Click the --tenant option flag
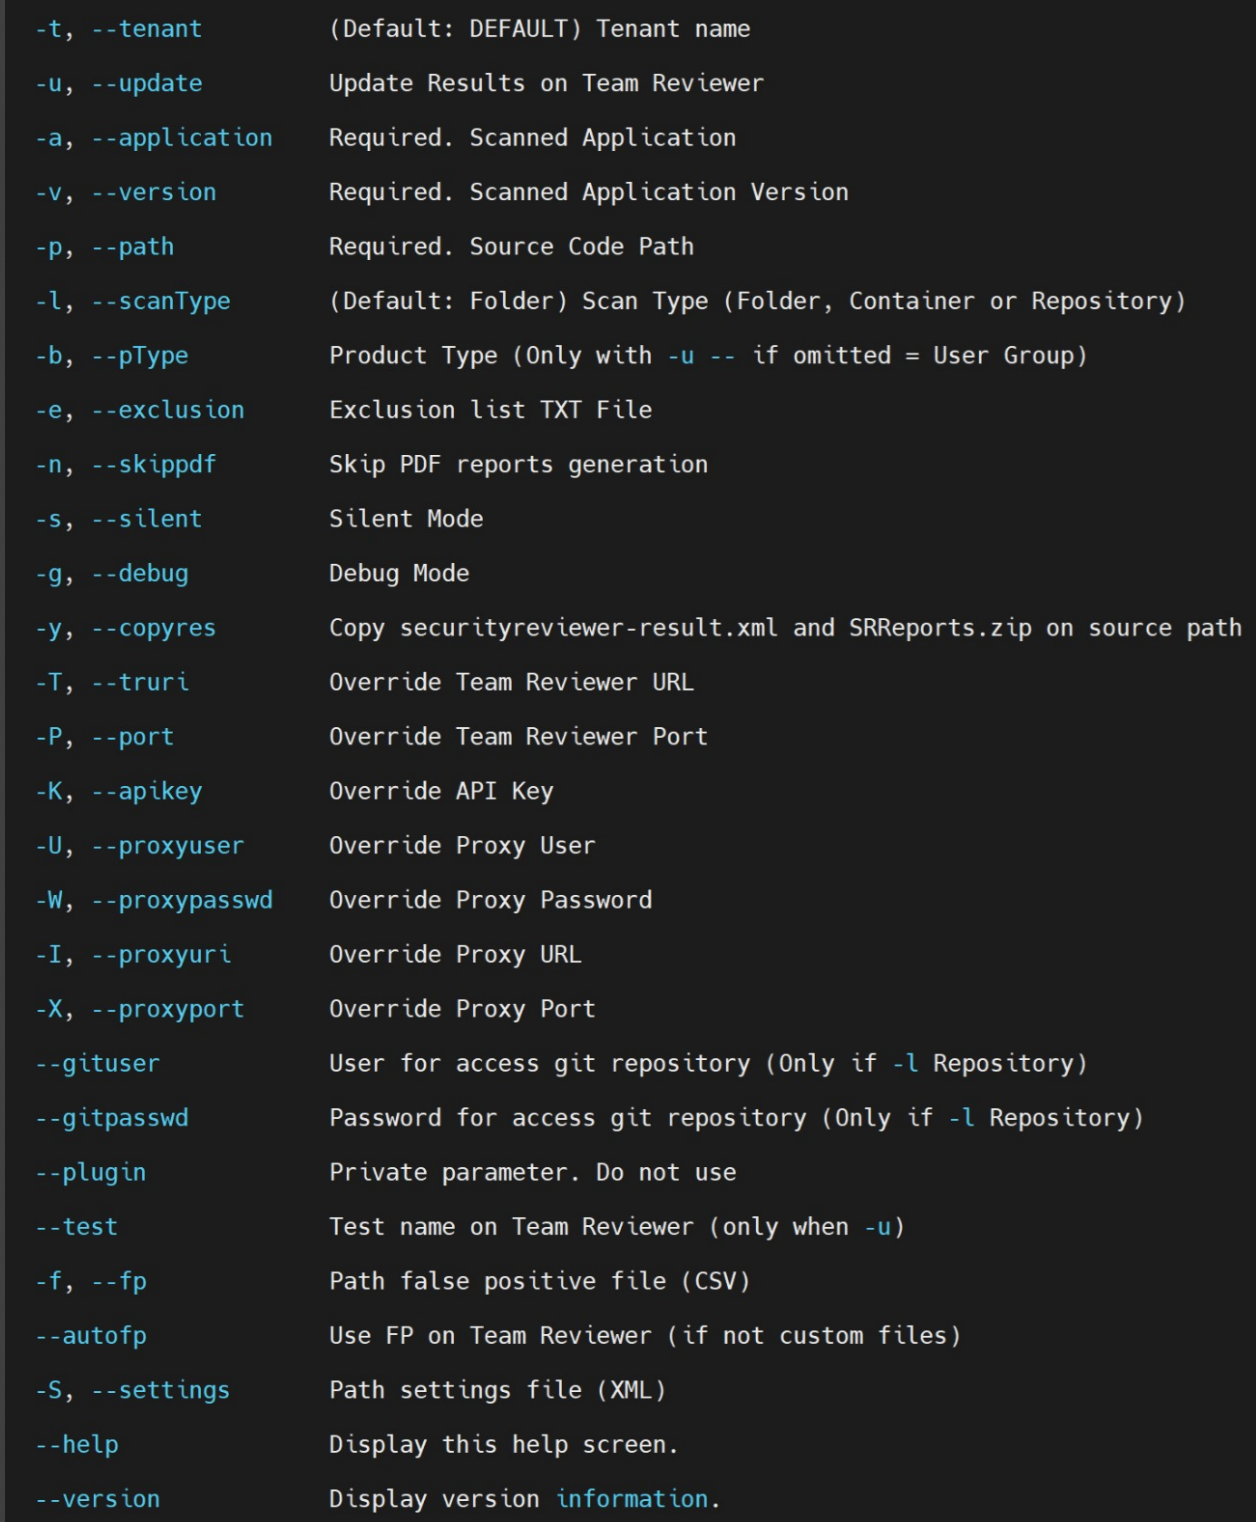The width and height of the screenshot is (1256, 1522). (x=146, y=29)
